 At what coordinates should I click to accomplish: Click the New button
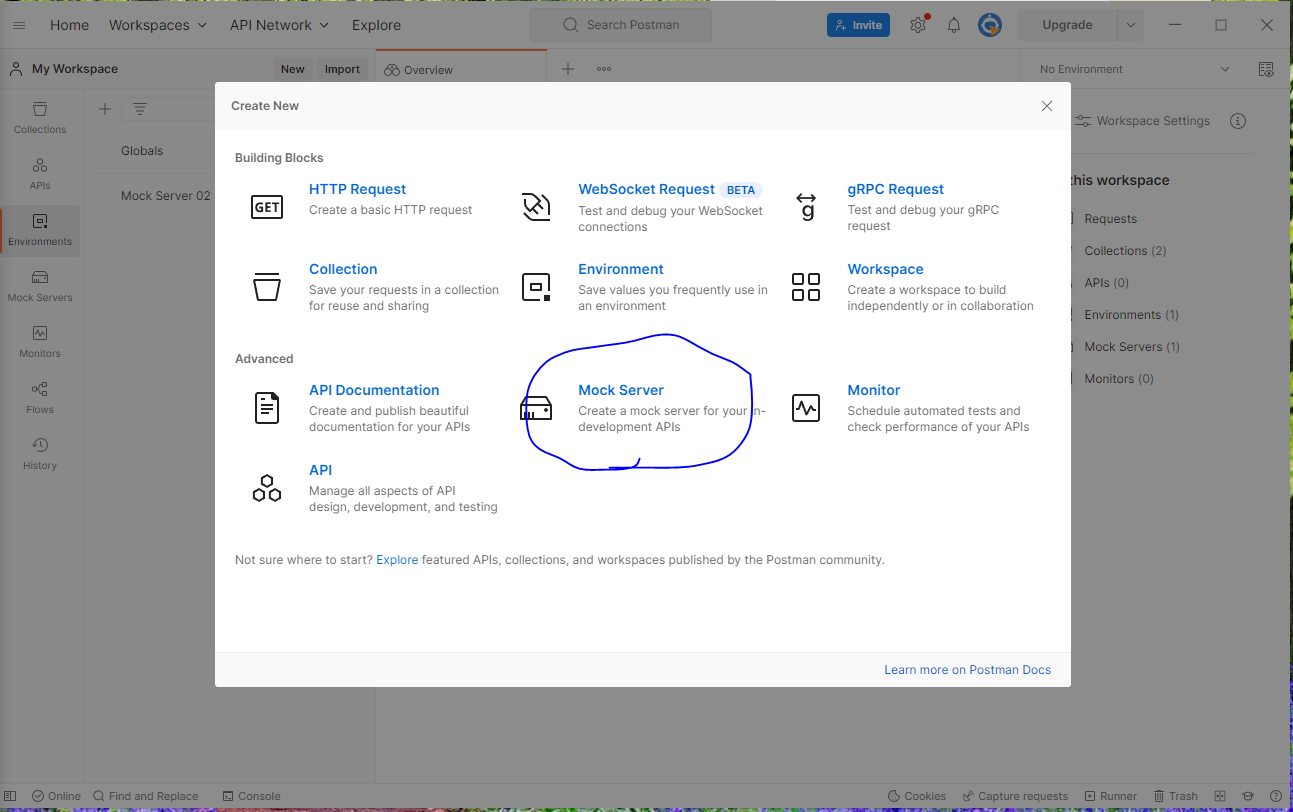point(293,69)
